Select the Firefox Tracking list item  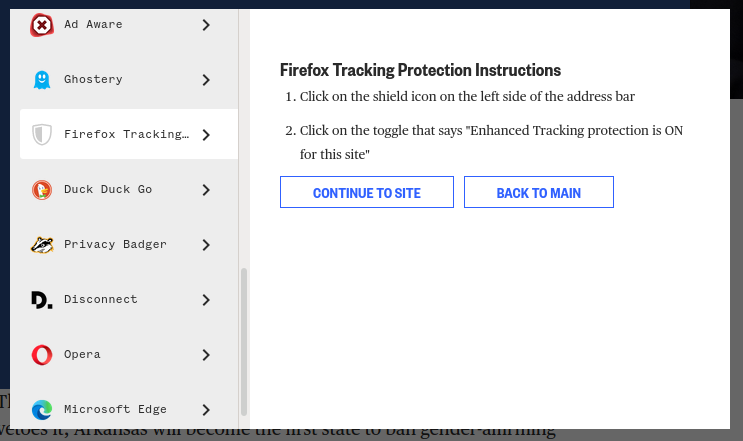tap(129, 134)
